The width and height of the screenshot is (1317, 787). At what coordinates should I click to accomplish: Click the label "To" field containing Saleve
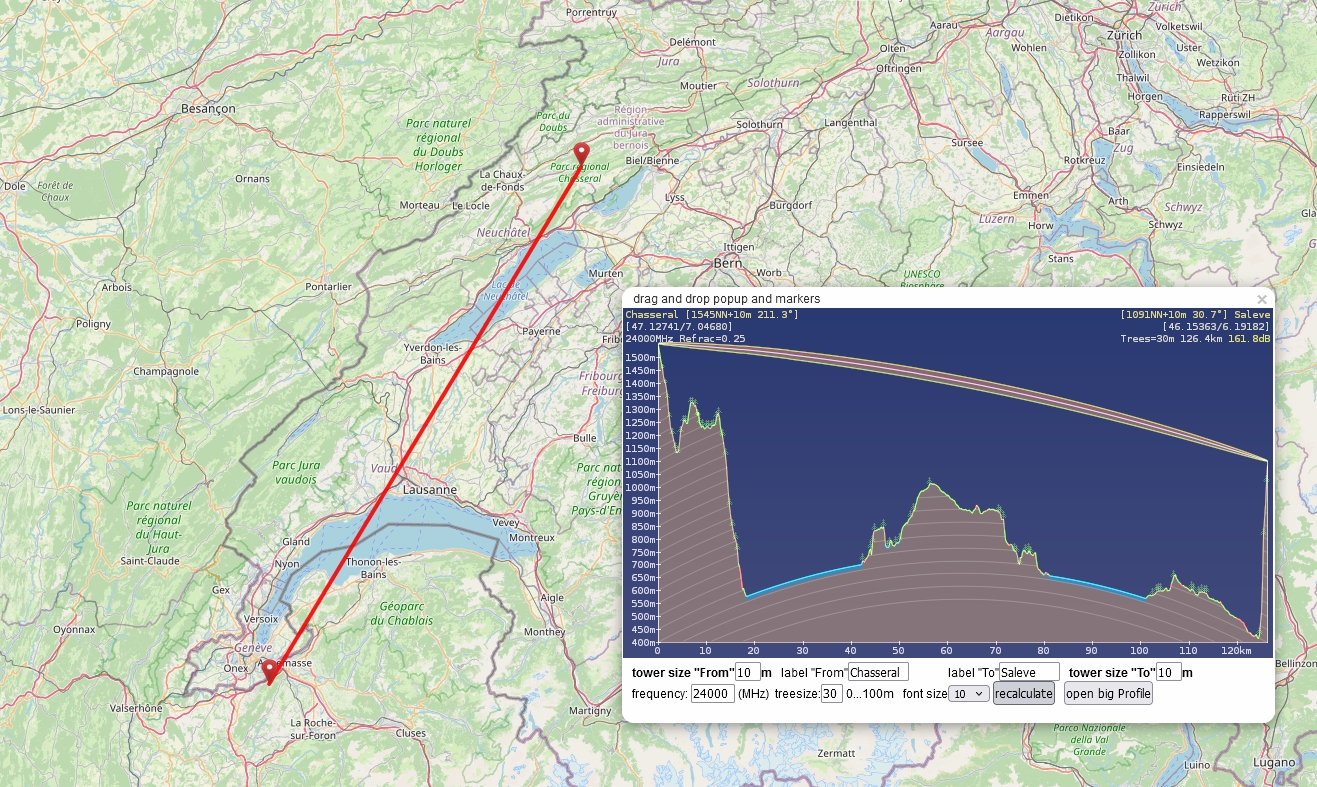(x=1028, y=672)
